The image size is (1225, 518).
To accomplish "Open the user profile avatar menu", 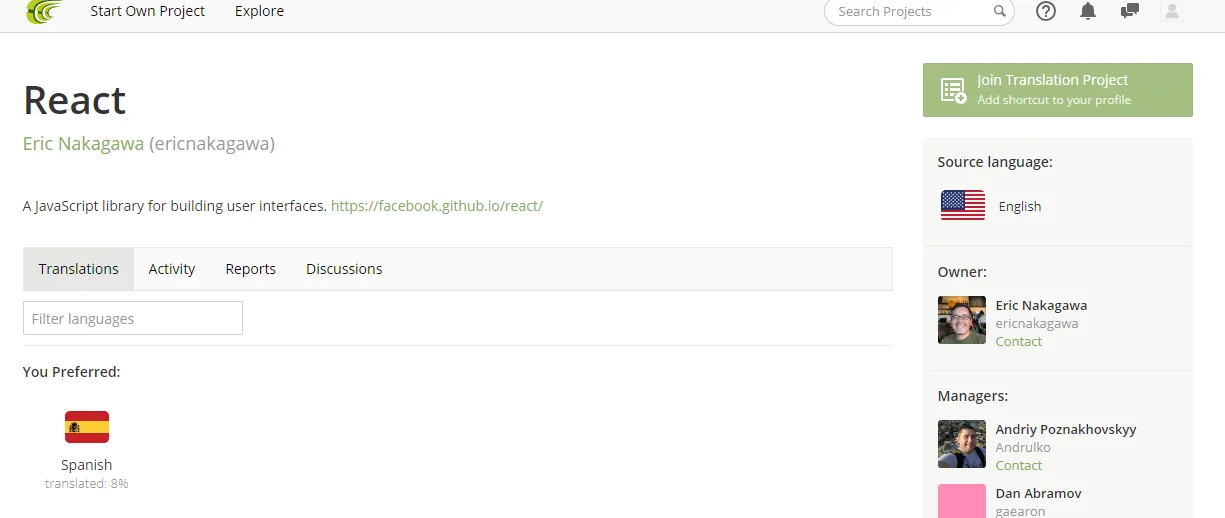I will click(1172, 11).
